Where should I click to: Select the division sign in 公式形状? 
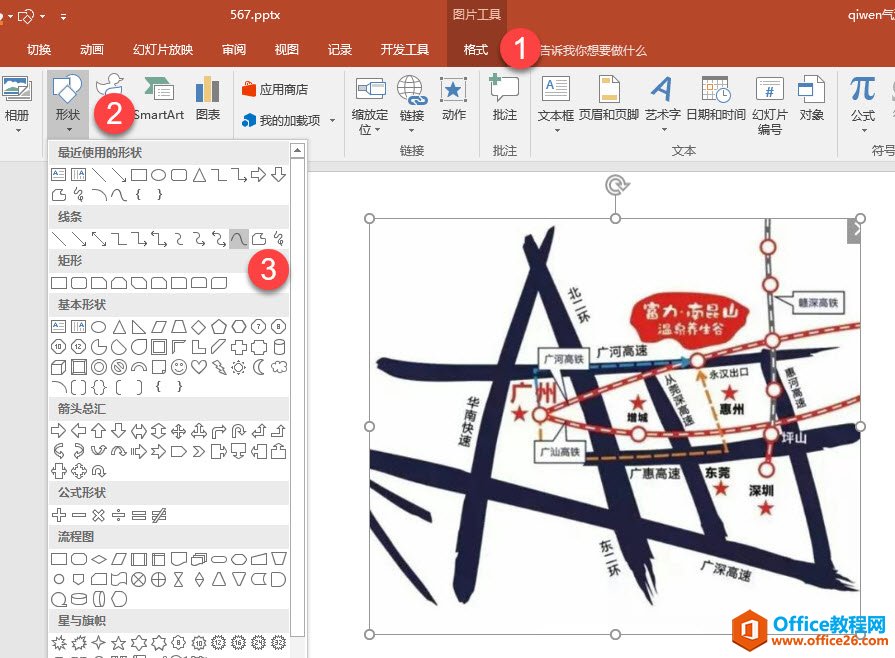[x=119, y=515]
